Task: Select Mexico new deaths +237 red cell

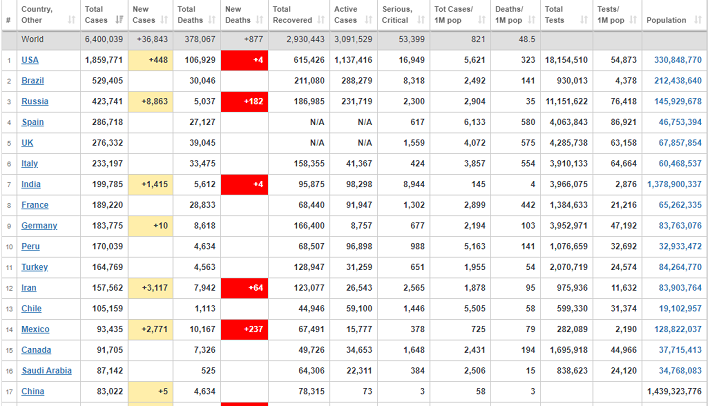Action: coord(245,329)
